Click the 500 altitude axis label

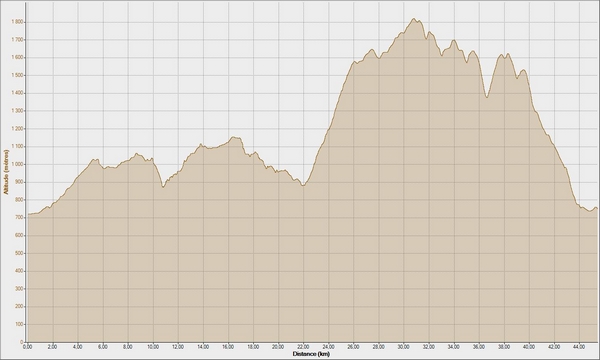tap(20, 253)
